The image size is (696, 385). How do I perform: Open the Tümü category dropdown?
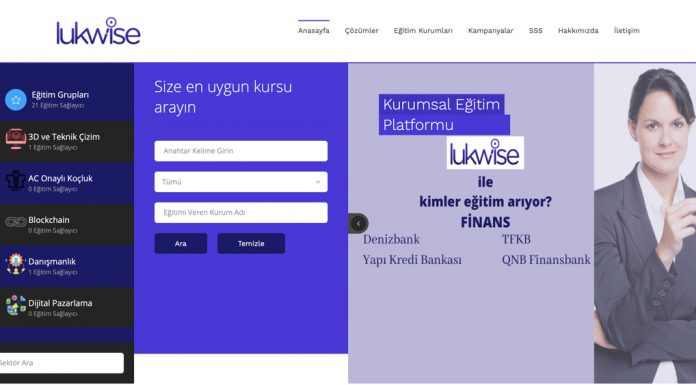pos(241,182)
